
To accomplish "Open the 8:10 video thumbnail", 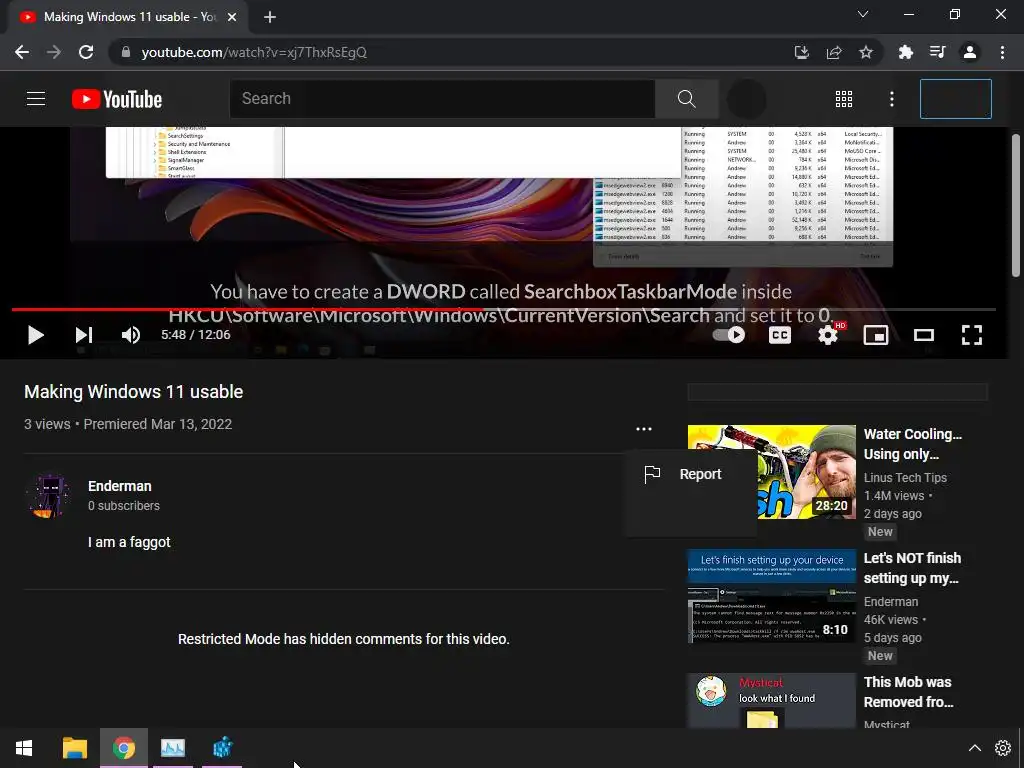I will coord(771,596).
